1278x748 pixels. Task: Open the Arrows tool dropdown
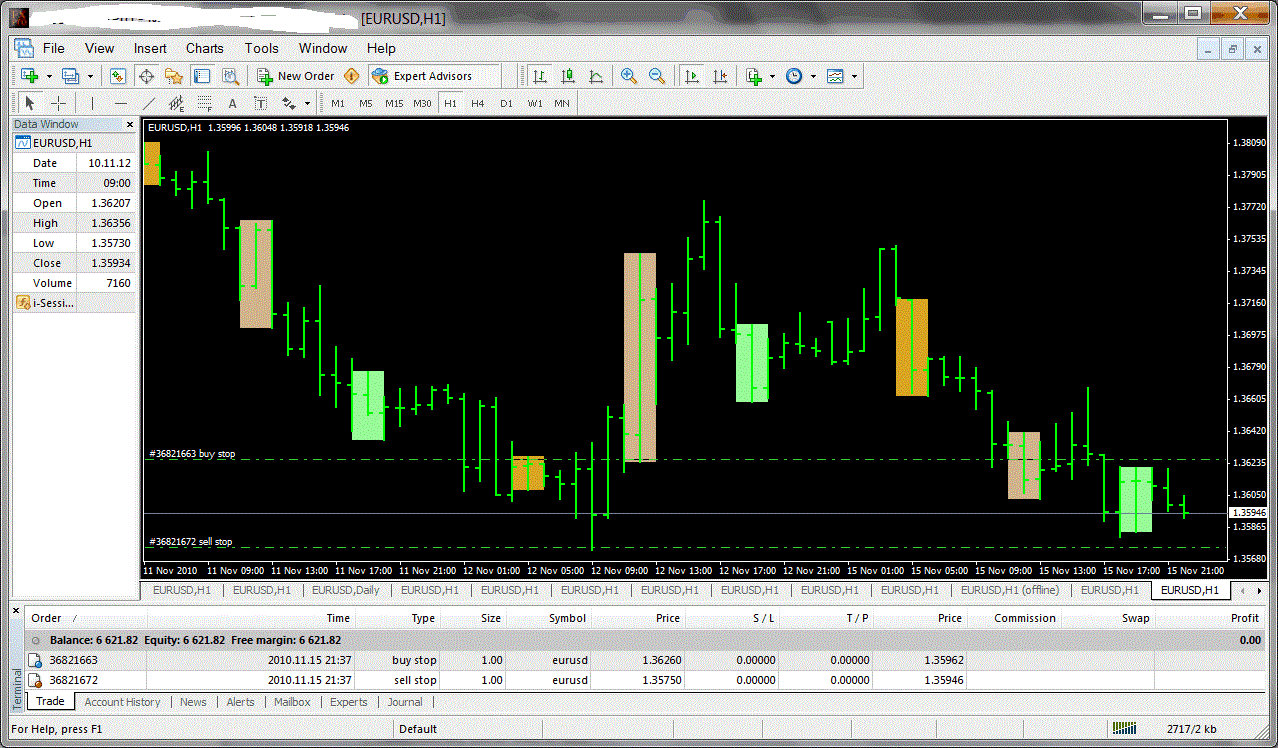click(308, 103)
